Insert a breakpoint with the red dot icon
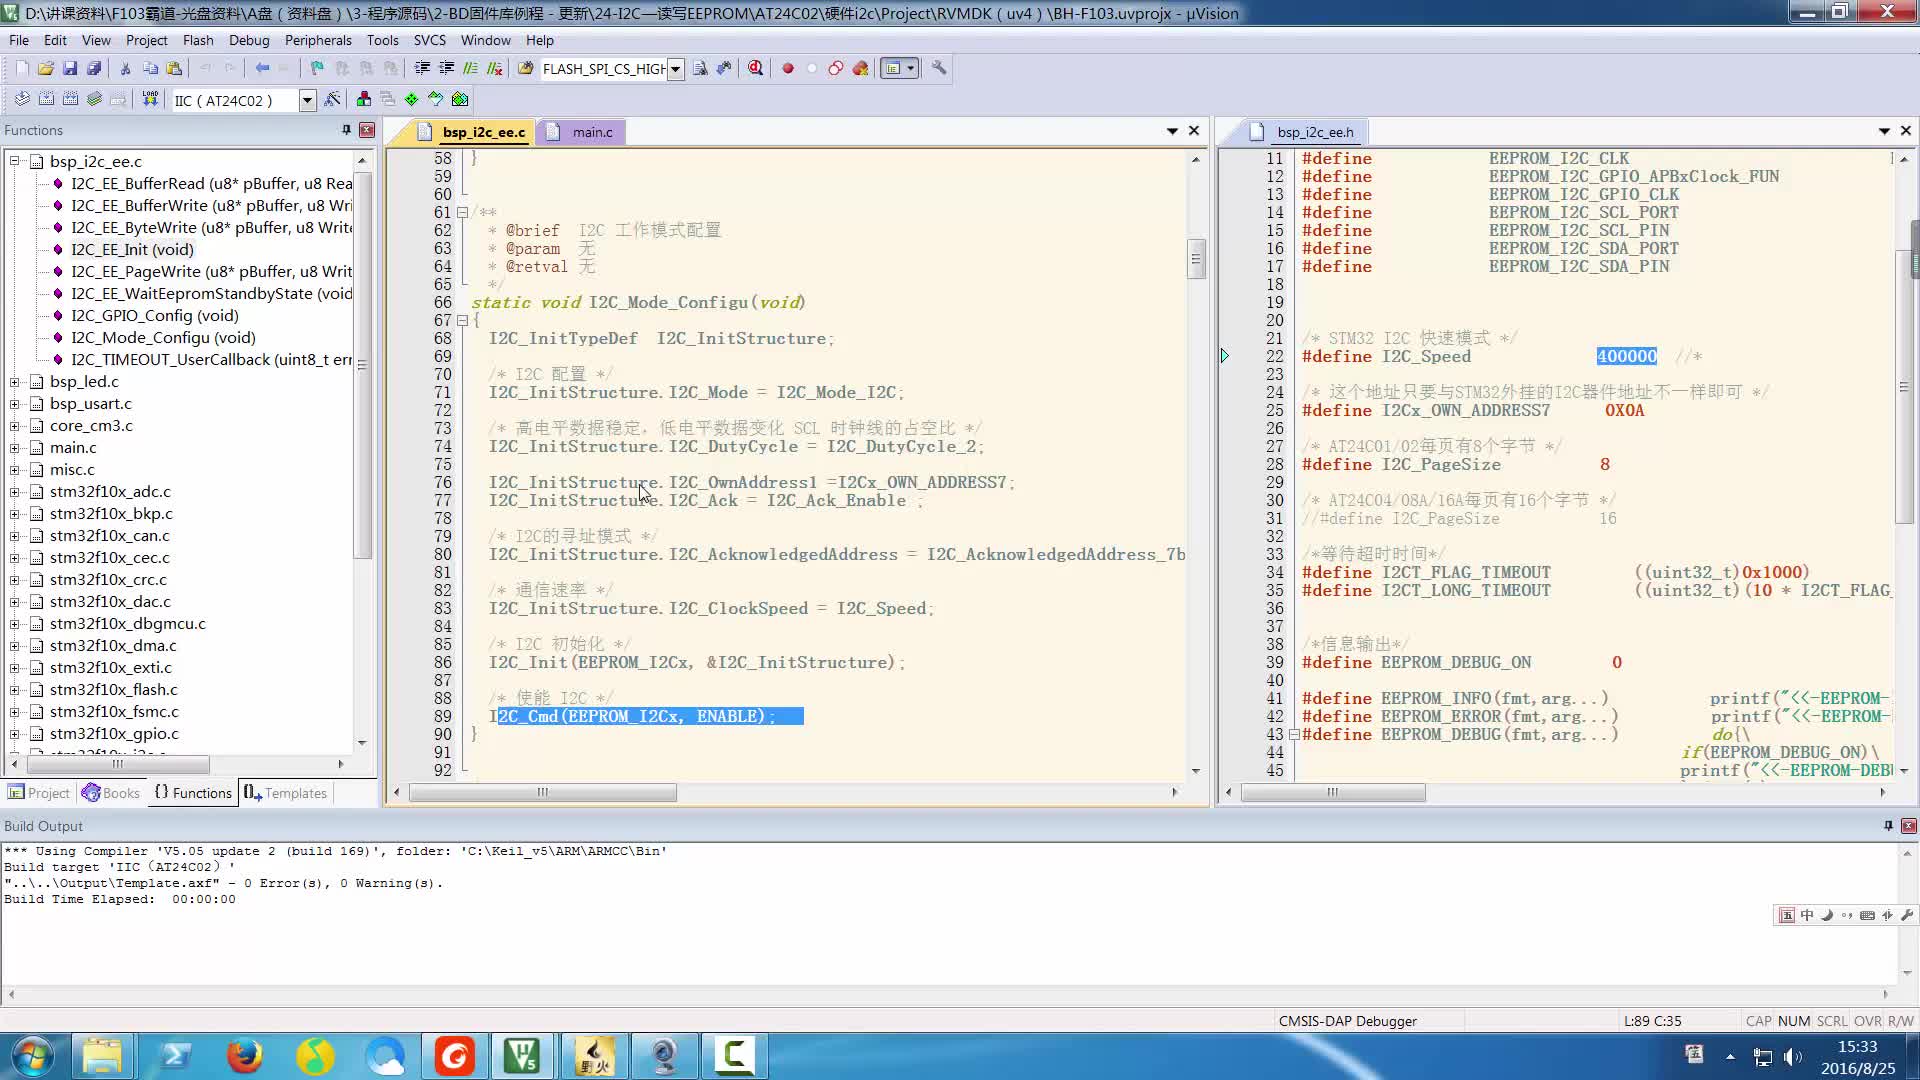The image size is (1920, 1080). (x=787, y=68)
